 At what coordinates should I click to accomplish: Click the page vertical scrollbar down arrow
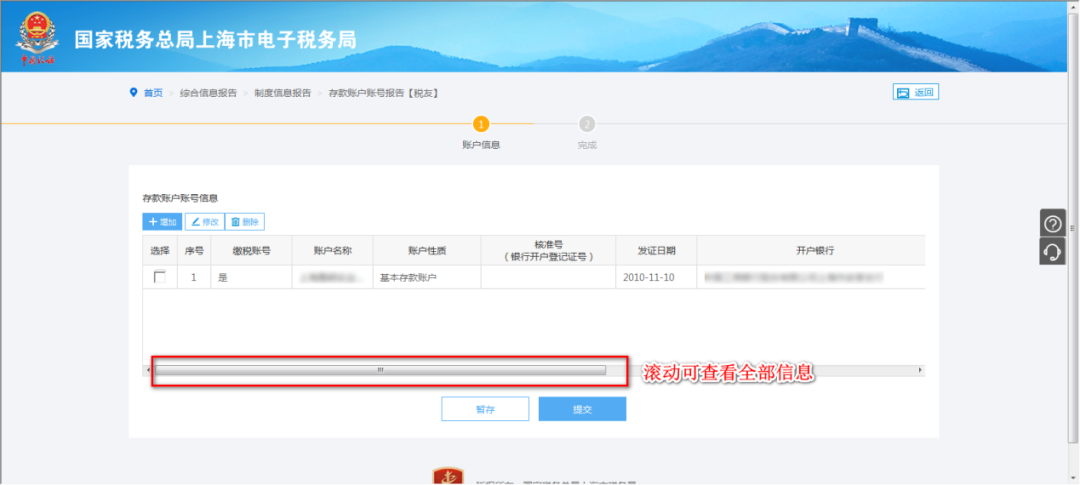click(x=1073, y=479)
